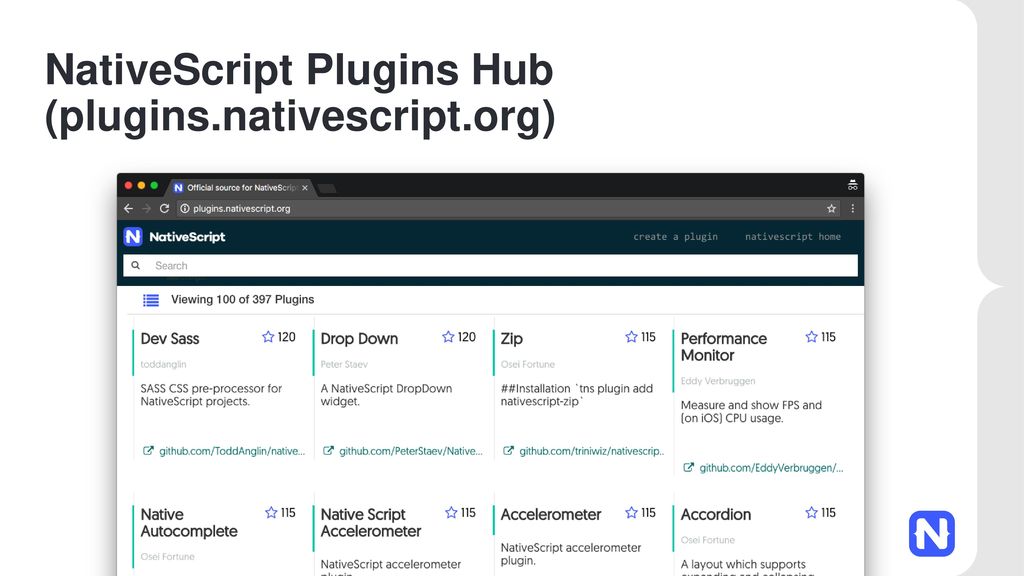Open Chrome three-dot menu
This screenshot has height=576, width=1024.
(x=853, y=209)
